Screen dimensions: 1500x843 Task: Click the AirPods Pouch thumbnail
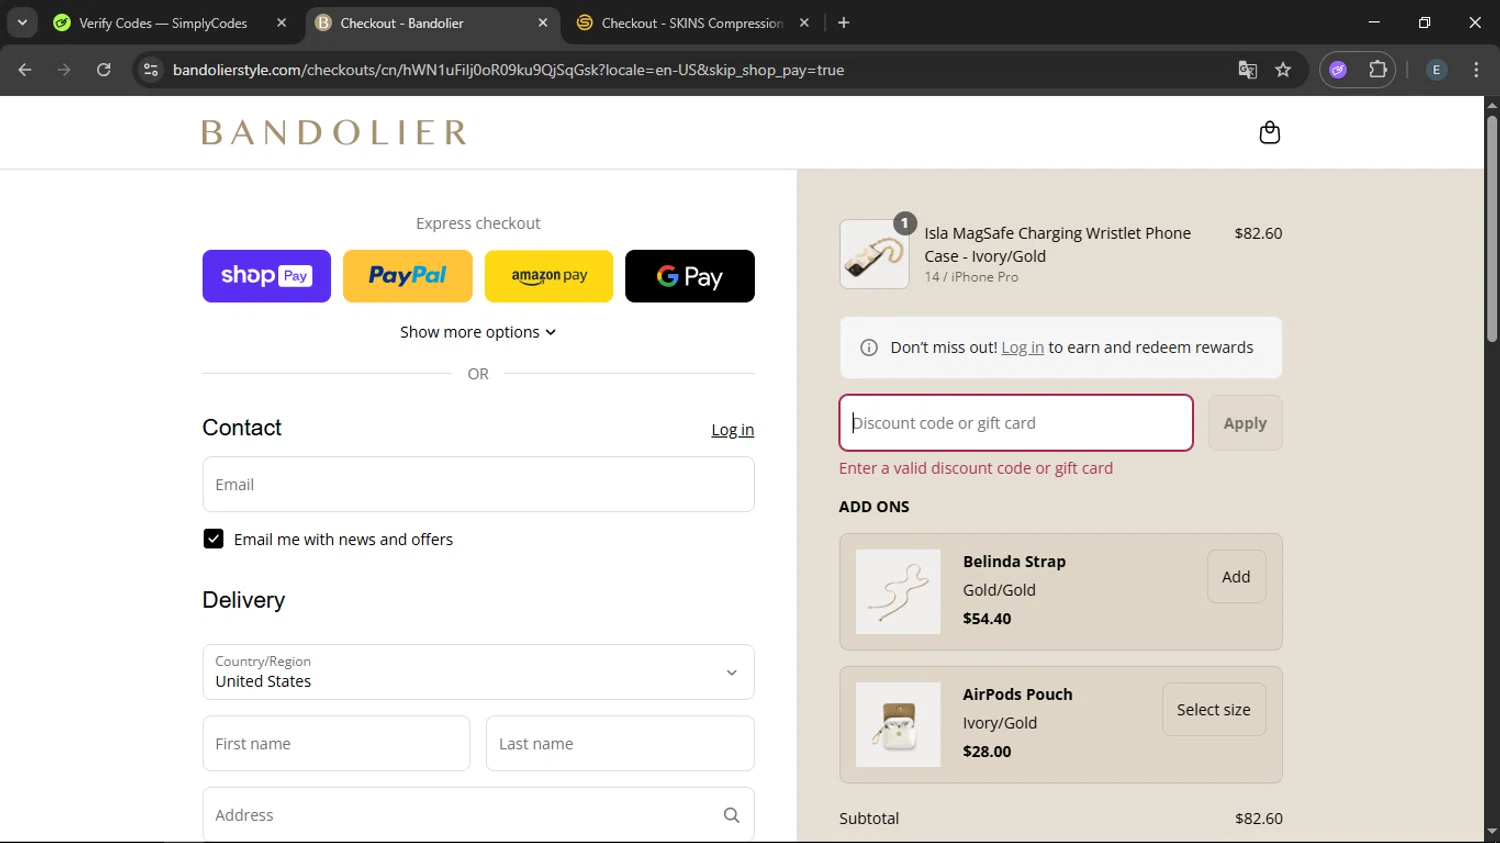click(x=898, y=725)
